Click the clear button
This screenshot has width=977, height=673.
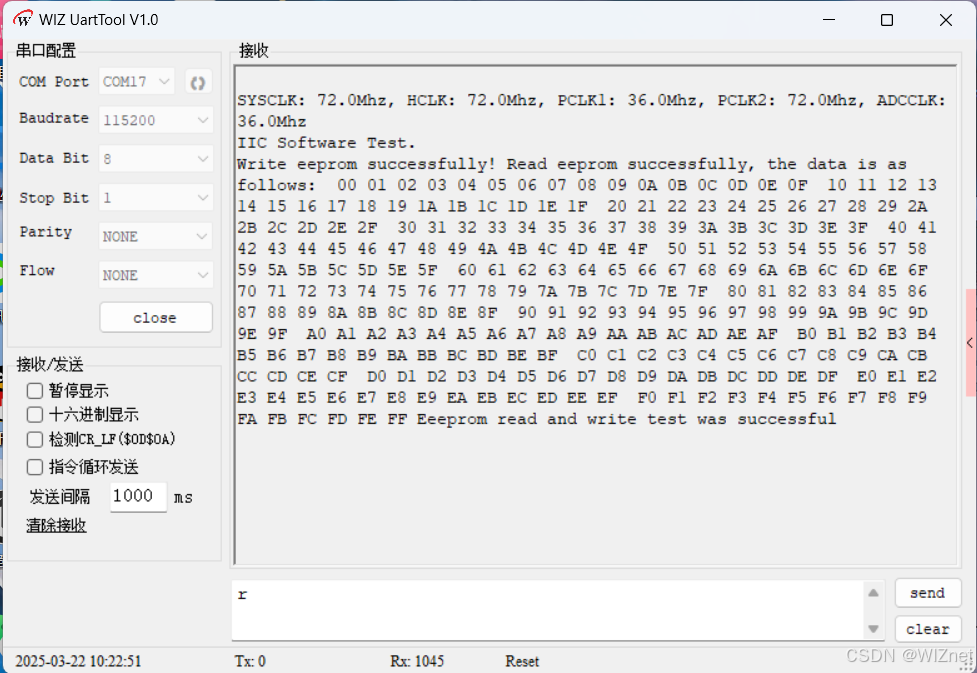928,629
